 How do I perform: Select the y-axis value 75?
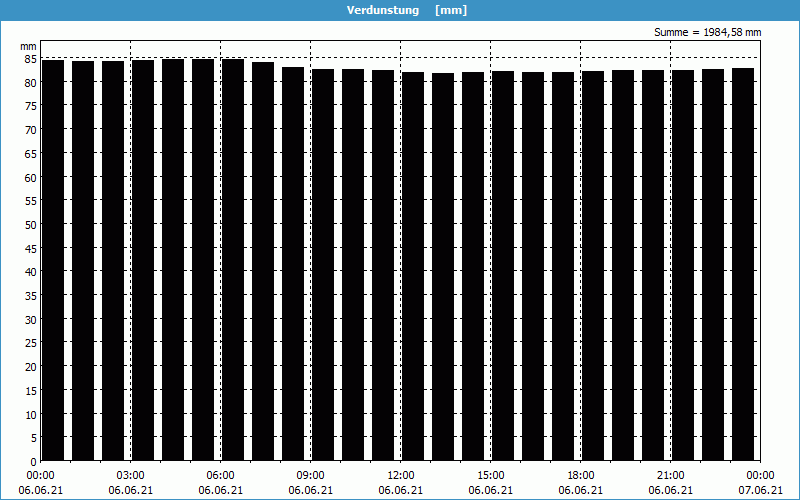pyautogui.click(x=31, y=107)
